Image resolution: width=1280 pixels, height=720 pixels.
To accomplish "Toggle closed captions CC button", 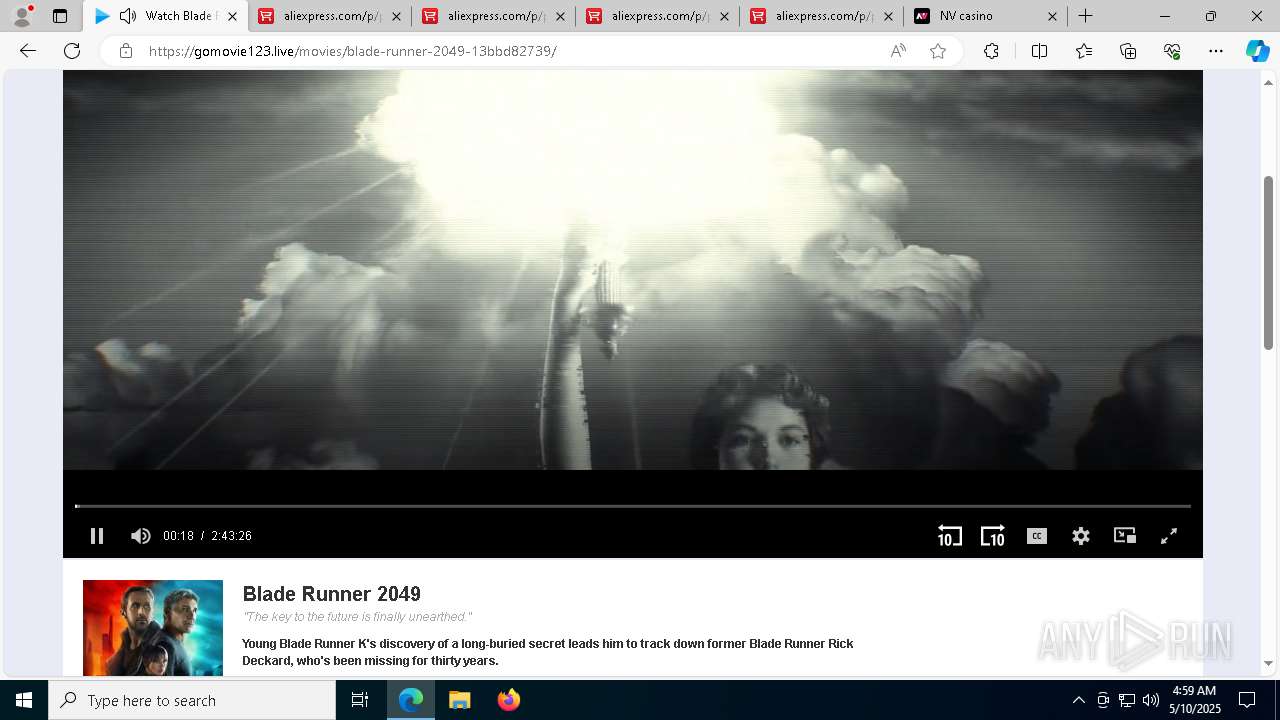I will (1037, 536).
